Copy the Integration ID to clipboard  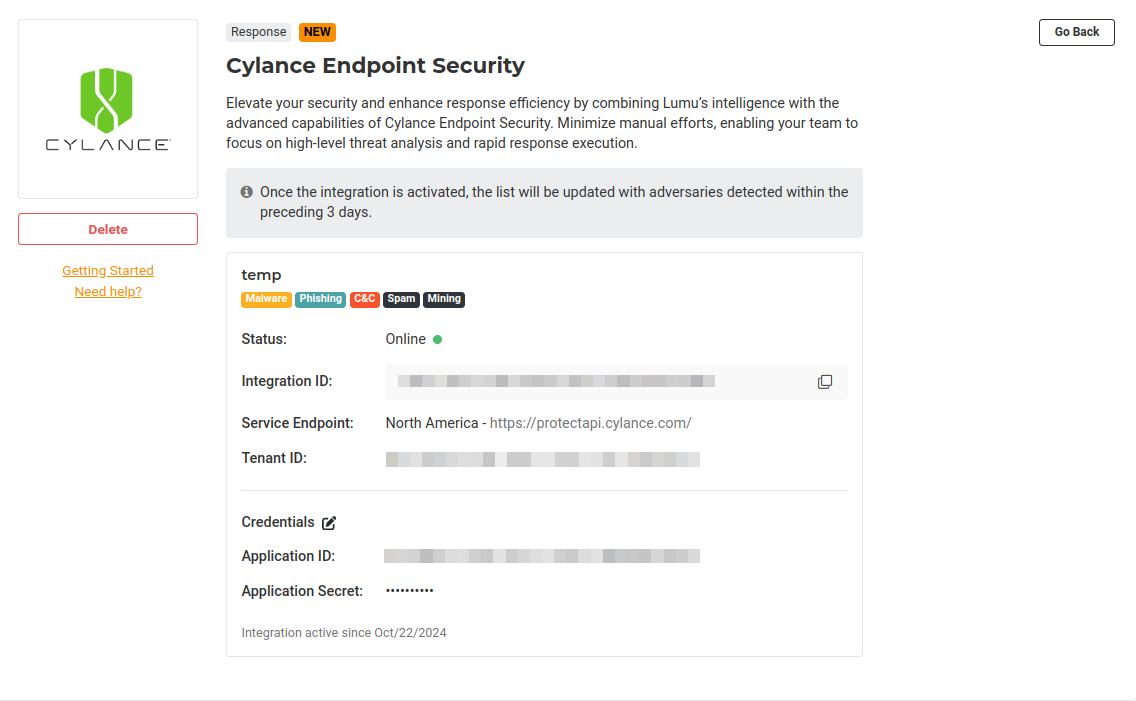pos(825,382)
